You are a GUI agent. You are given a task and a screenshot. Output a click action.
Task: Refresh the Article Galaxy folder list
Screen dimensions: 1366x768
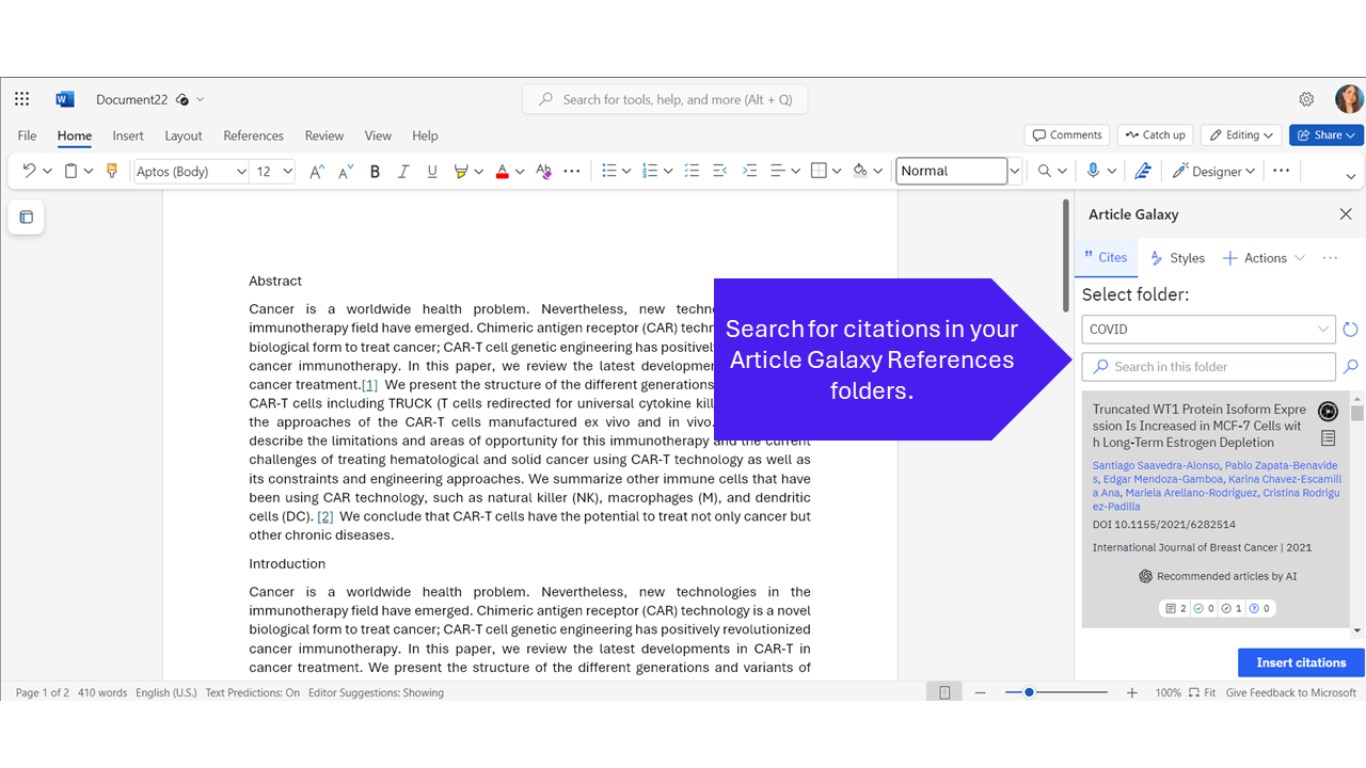point(1350,329)
